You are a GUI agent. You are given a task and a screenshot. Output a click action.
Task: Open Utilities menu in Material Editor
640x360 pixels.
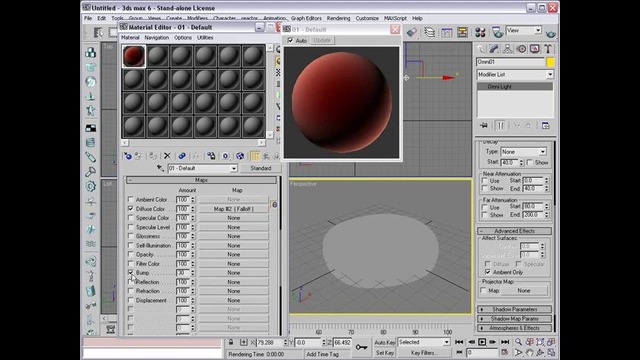click(205, 38)
